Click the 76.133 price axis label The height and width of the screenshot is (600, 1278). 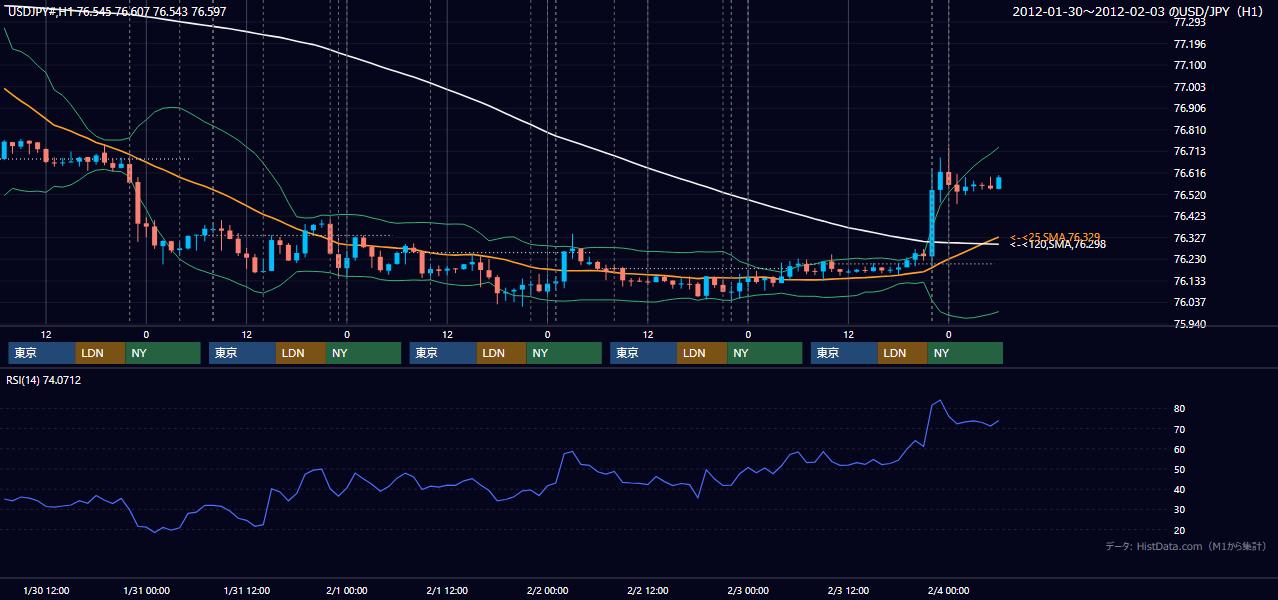click(x=1189, y=281)
